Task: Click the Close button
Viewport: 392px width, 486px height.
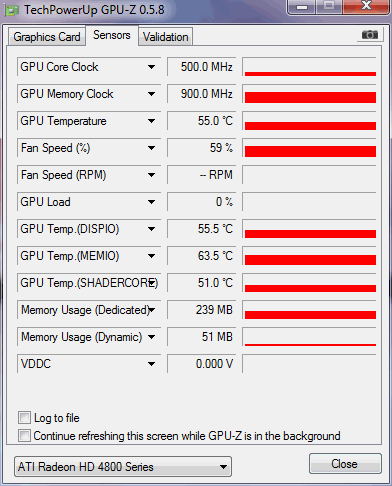Action: tap(344, 464)
